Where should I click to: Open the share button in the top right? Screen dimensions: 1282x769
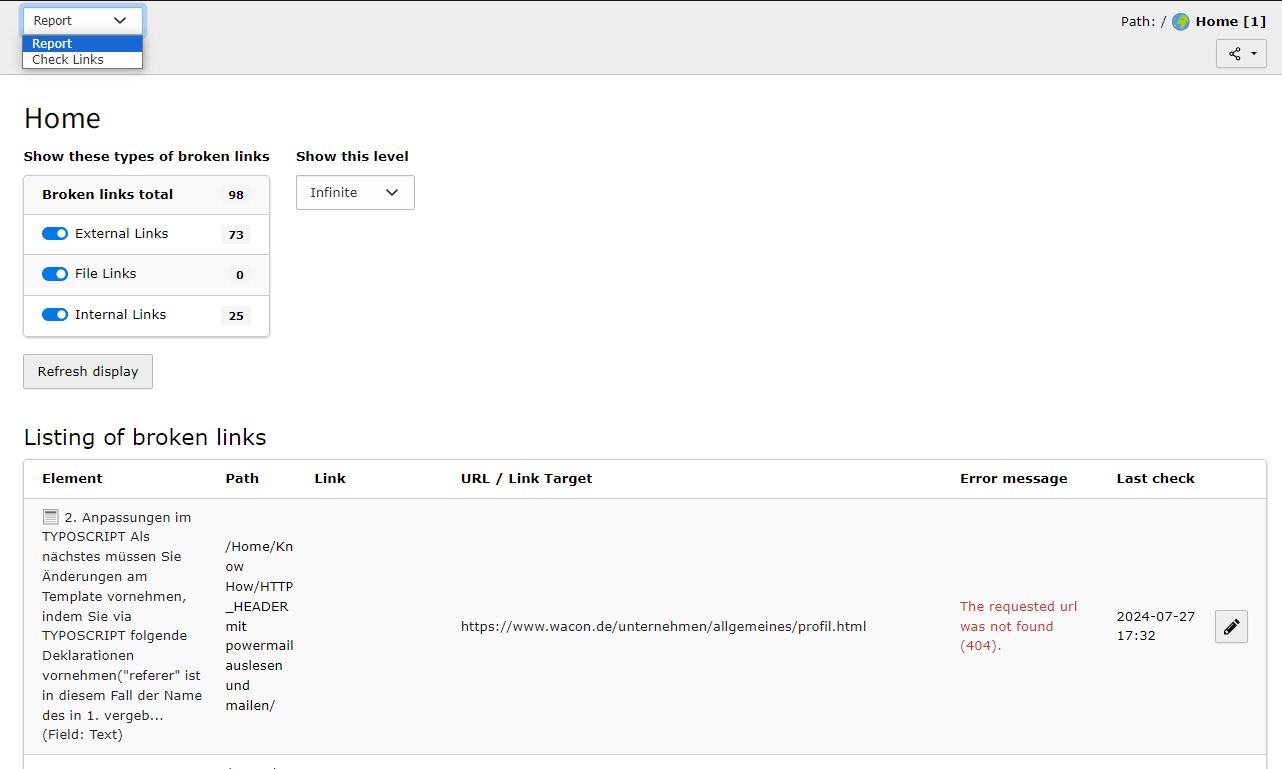(1241, 54)
